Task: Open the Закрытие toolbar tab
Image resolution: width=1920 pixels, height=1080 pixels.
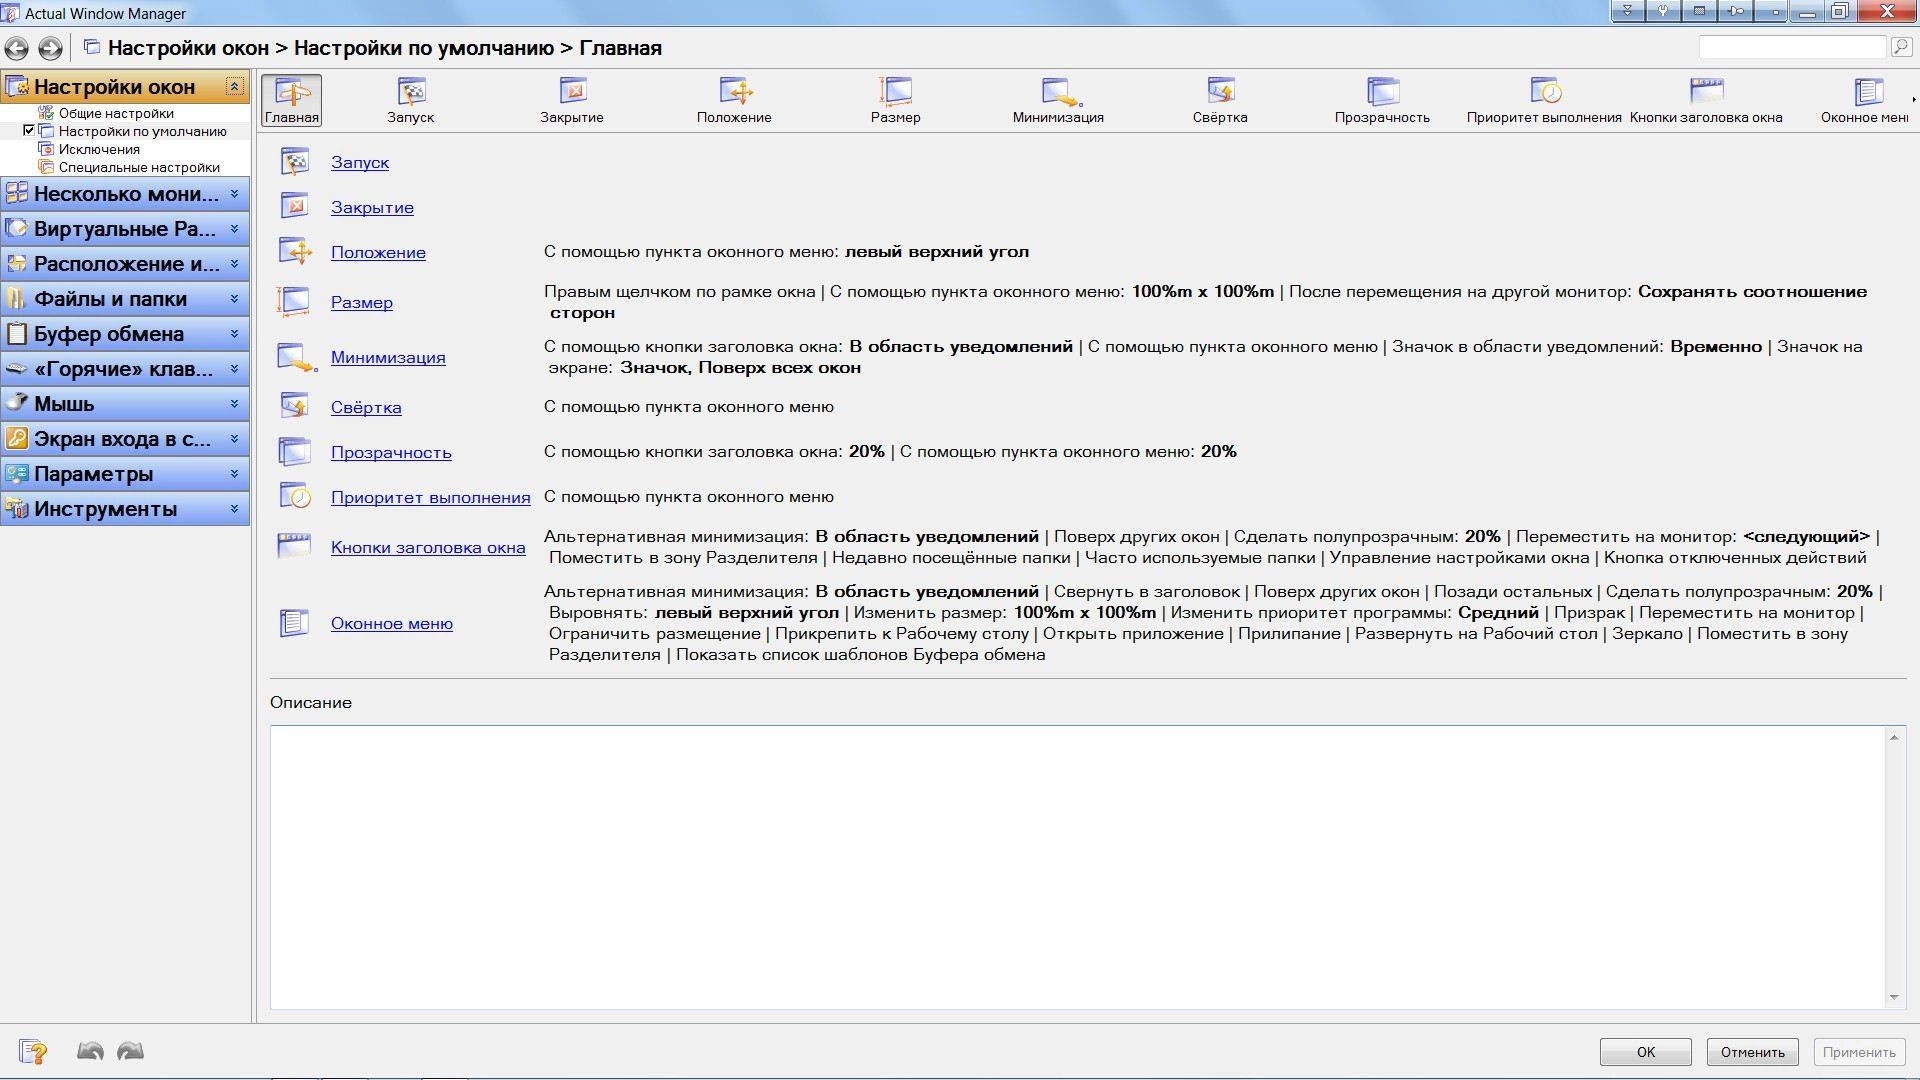Action: tap(572, 100)
